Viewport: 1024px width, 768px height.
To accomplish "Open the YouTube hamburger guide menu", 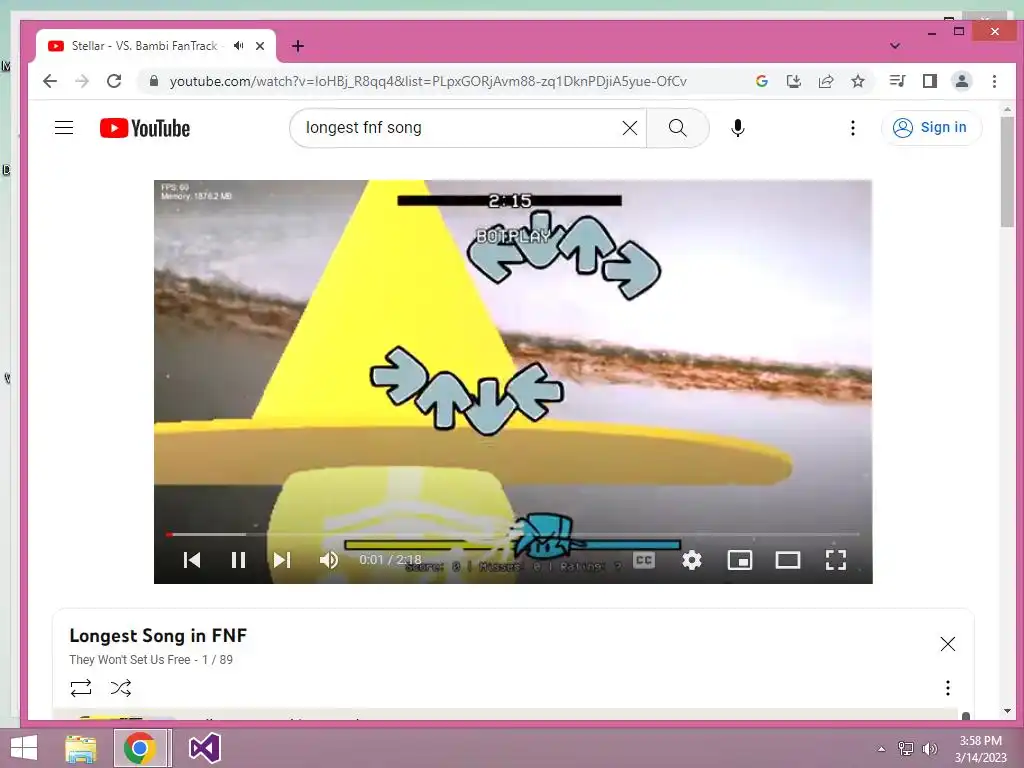I will pyautogui.click(x=64, y=127).
